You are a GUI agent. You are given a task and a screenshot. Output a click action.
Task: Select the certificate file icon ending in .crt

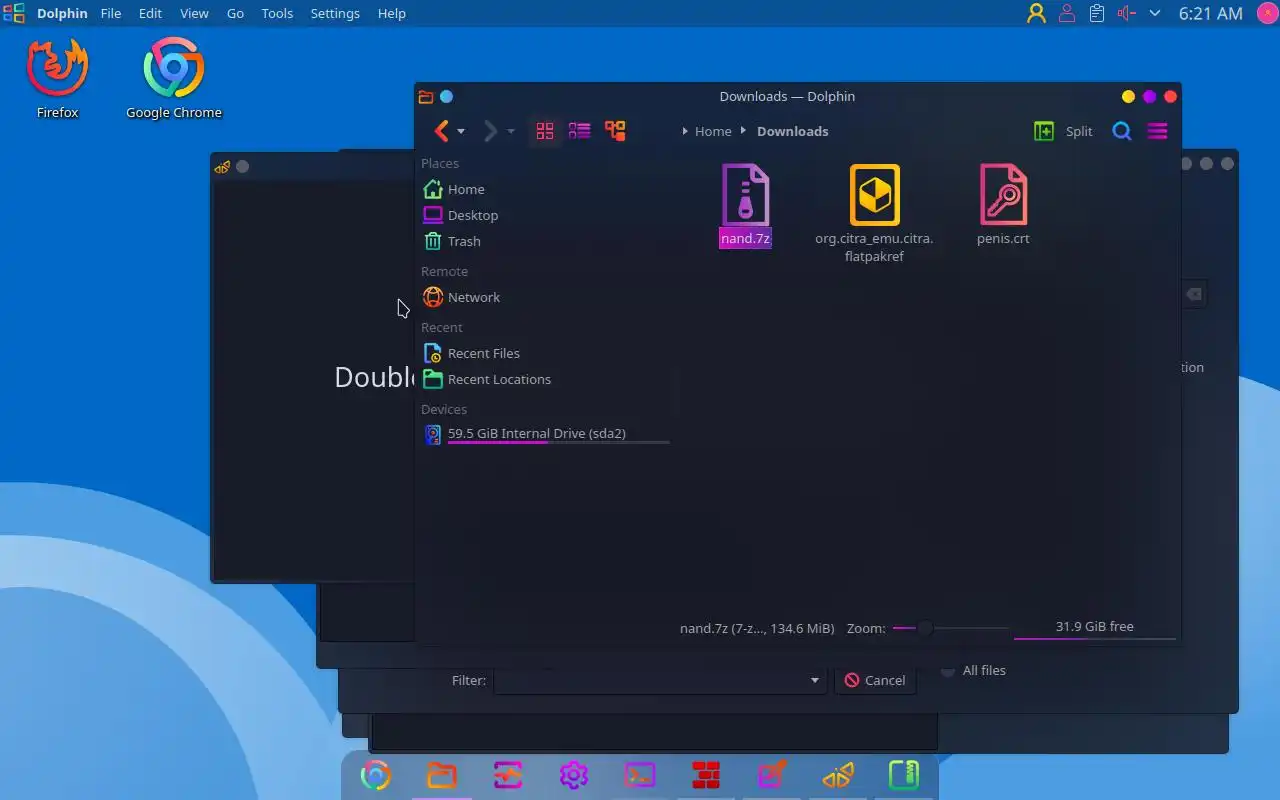1004,195
